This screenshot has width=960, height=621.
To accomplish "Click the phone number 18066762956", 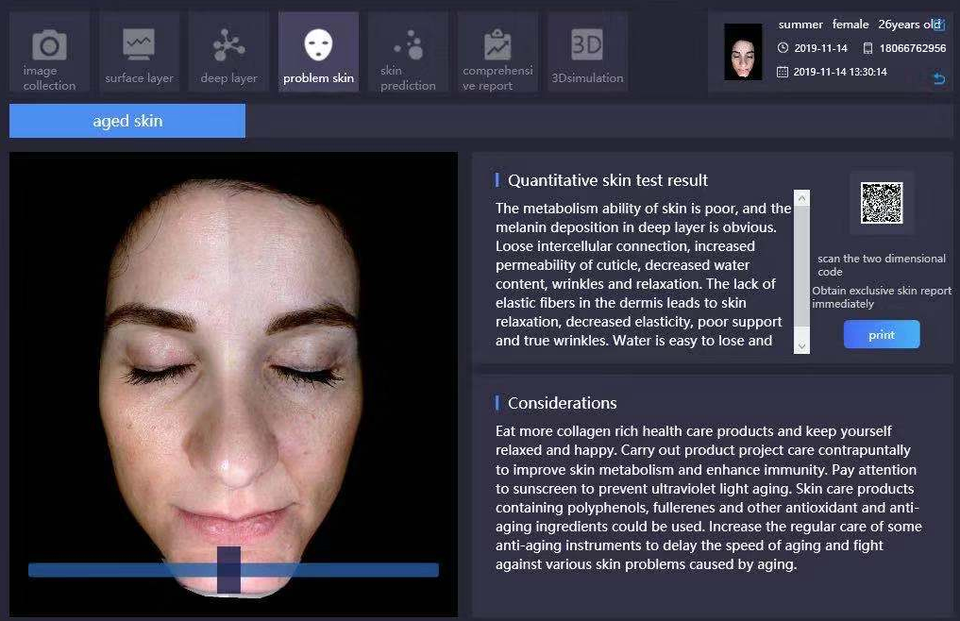I will (913, 48).
